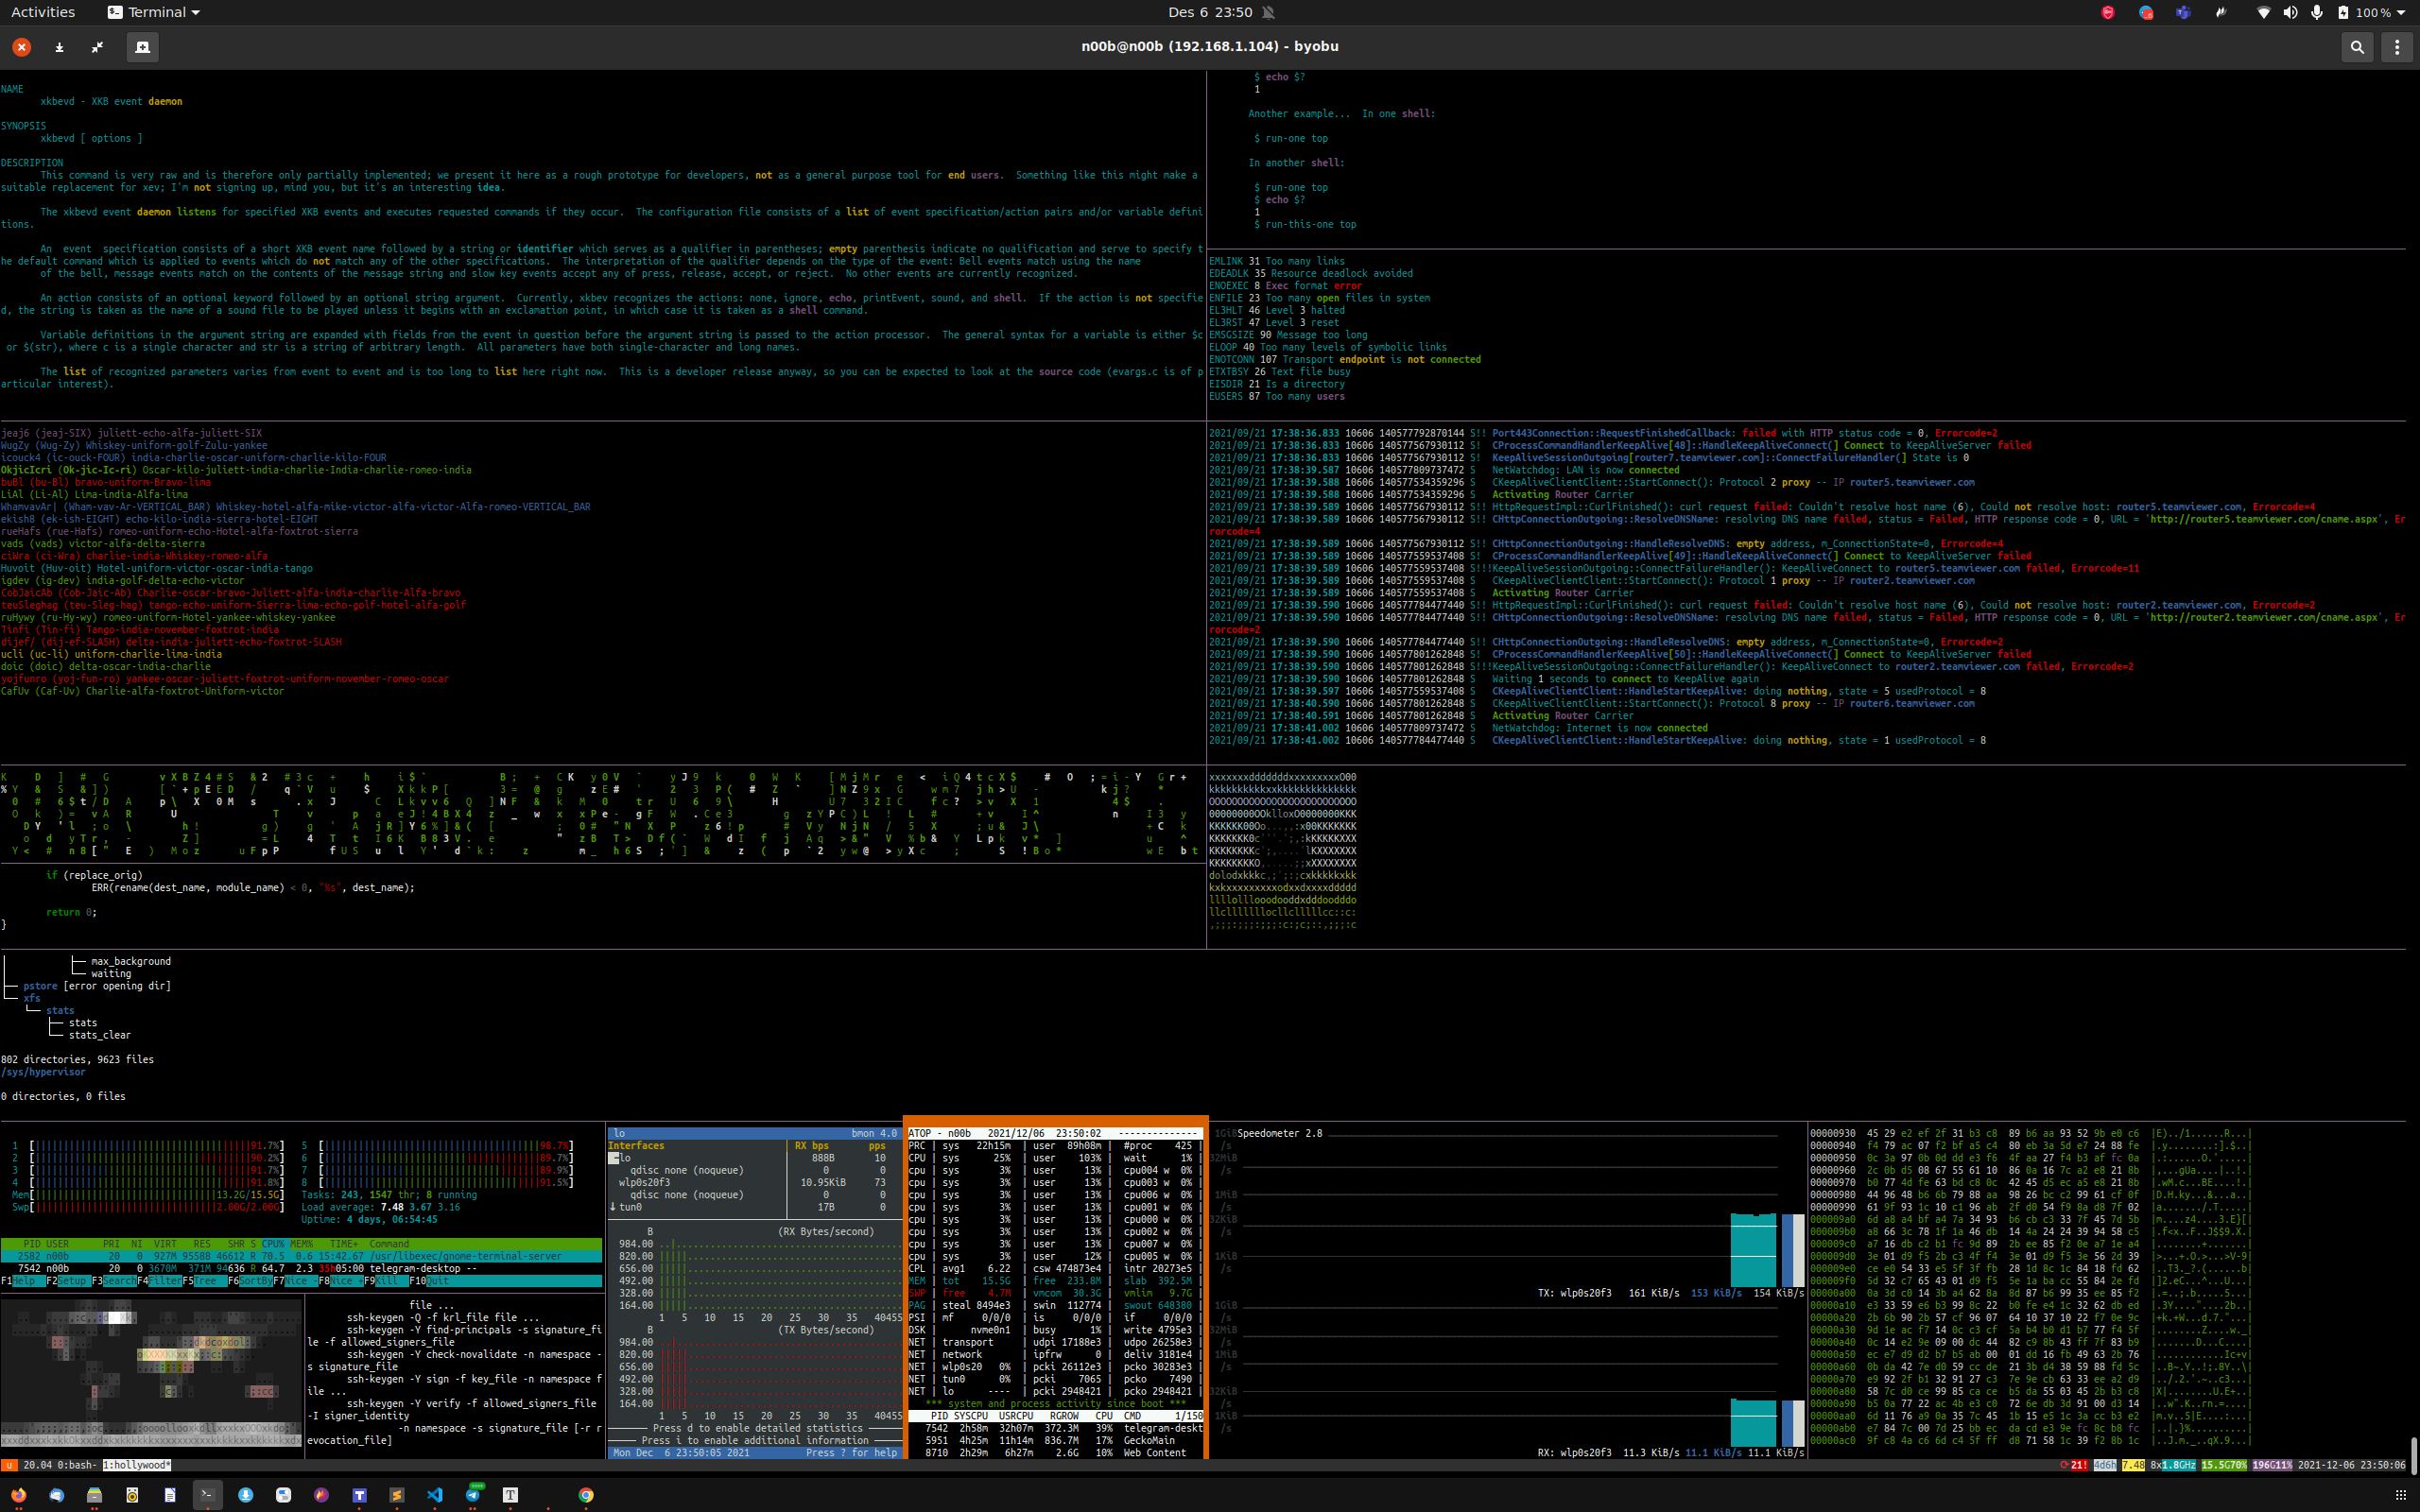
Task: Toggle the muted notification bell next to the clock
Action: tap(1268, 12)
